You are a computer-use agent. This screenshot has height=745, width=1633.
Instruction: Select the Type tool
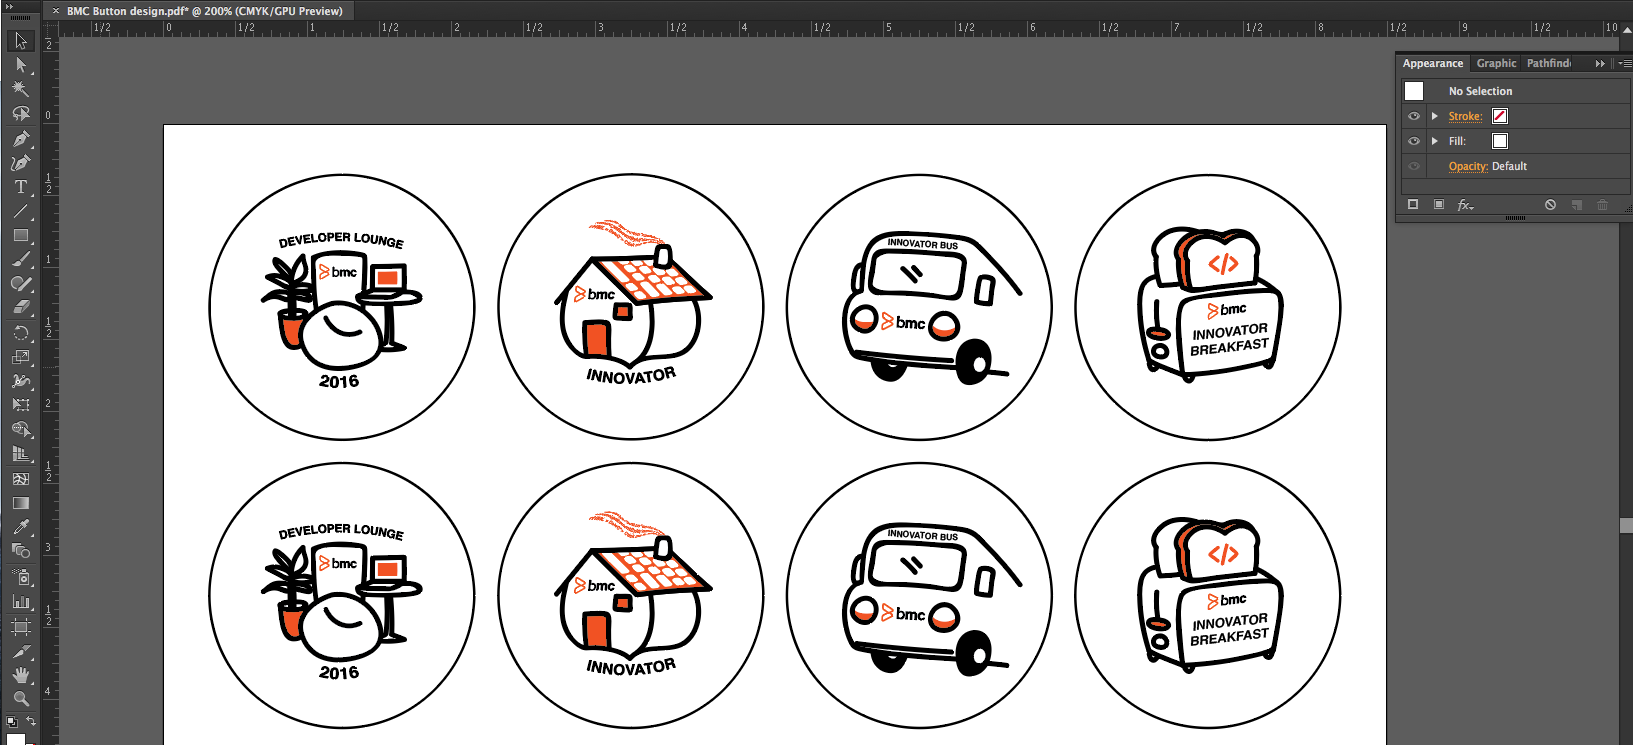point(20,187)
